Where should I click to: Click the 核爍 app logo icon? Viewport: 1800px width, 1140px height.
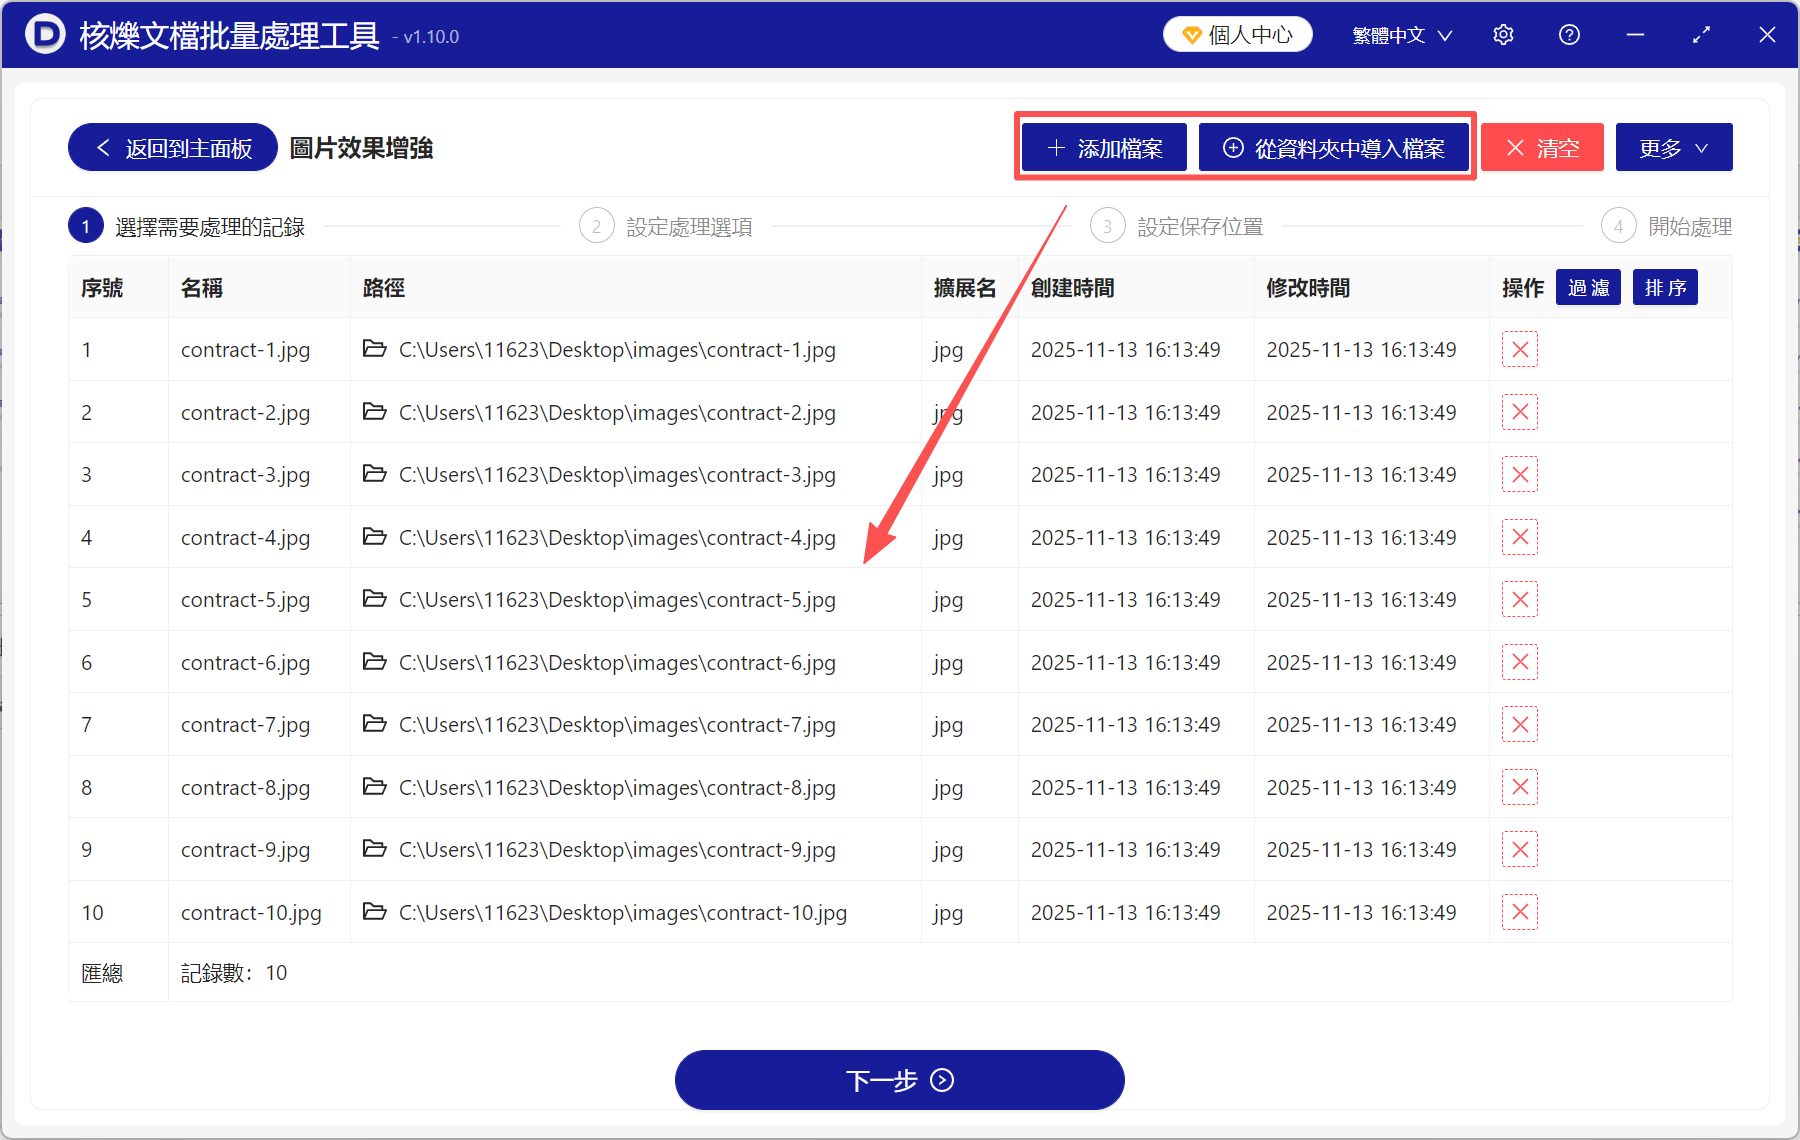click(45, 34)
